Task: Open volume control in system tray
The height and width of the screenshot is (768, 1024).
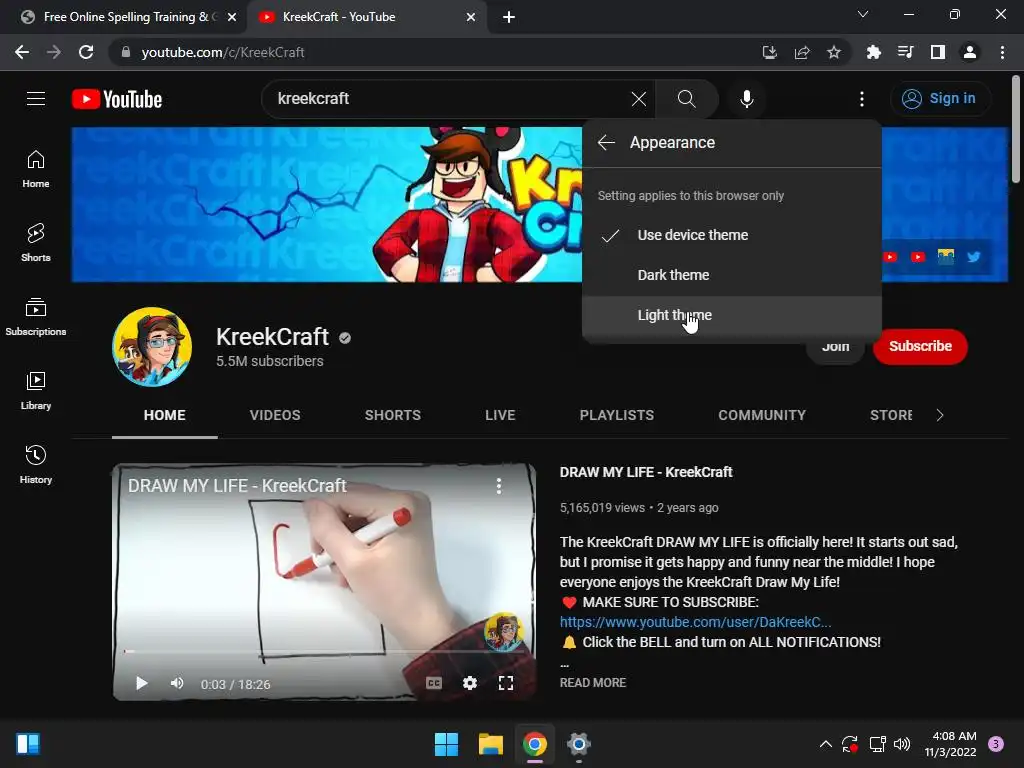Action: point(902,744)
